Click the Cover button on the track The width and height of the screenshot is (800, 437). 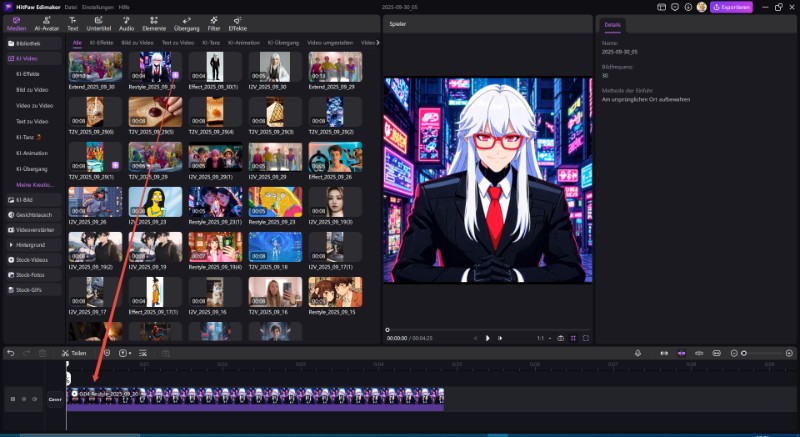click(x=56, y=399)
